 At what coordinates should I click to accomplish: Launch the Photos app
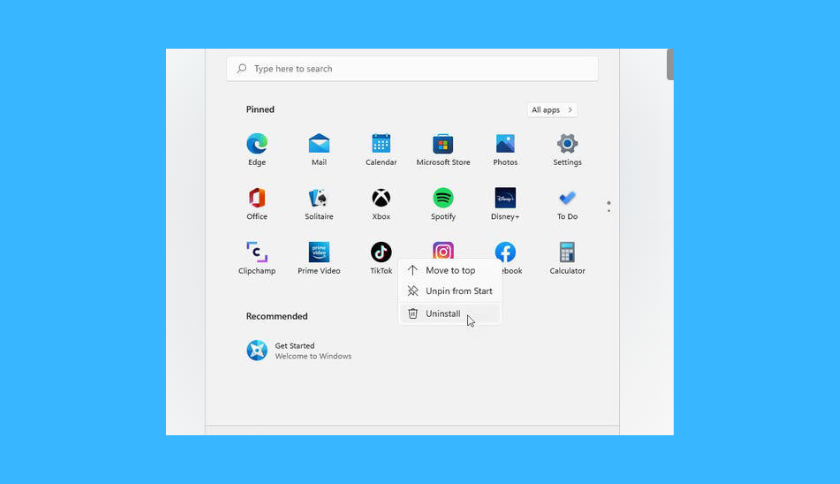(505, 144)
